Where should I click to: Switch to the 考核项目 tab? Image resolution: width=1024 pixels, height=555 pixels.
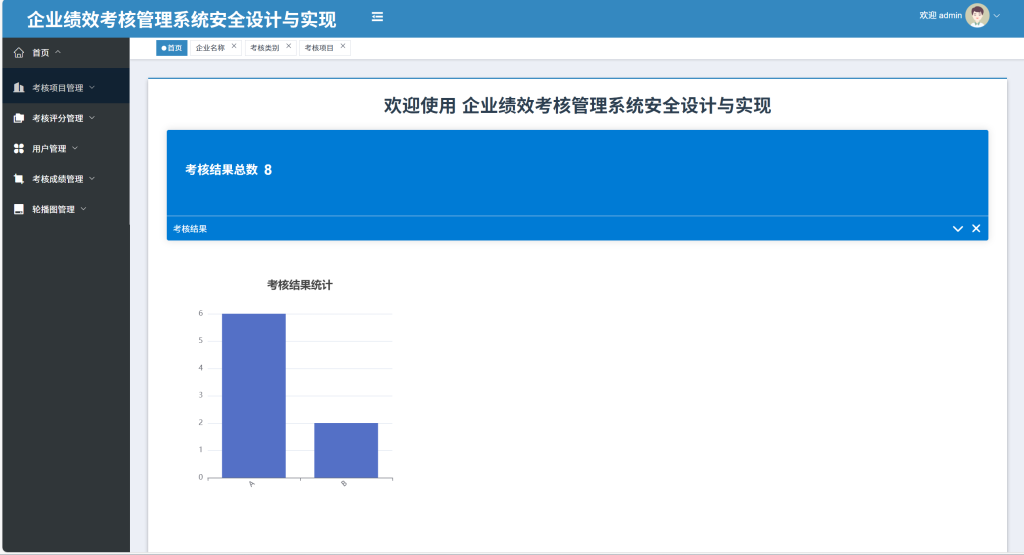click(x=319, y=48)
